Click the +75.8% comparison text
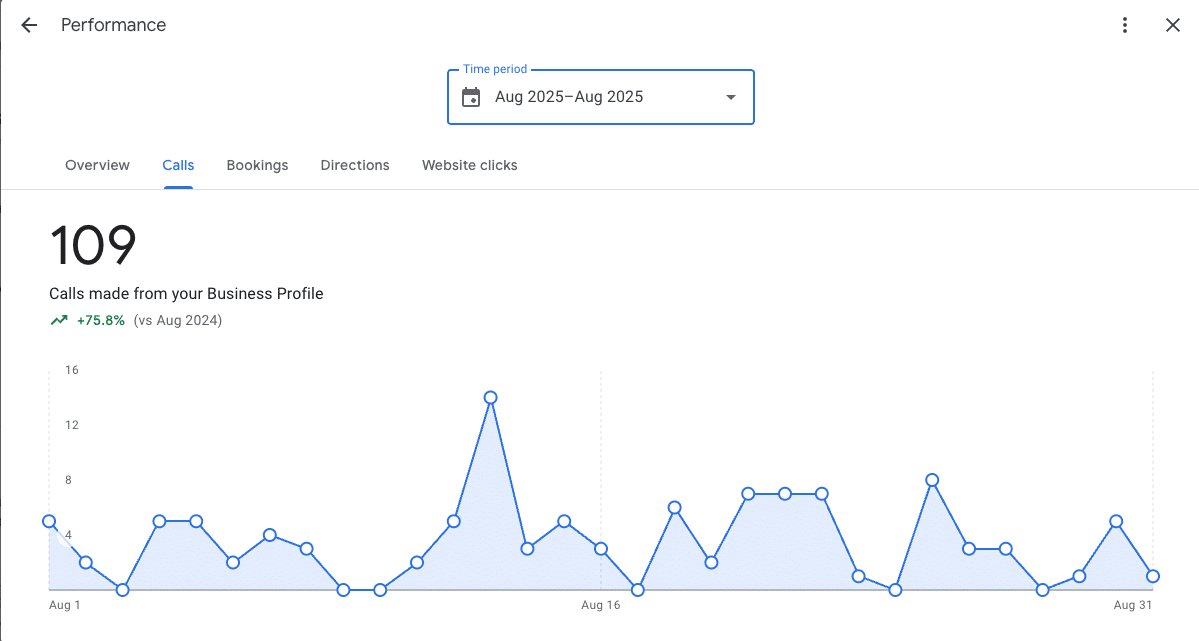Screen dimensions: 1199x641 pyautogui.click(x=101, y=321)
